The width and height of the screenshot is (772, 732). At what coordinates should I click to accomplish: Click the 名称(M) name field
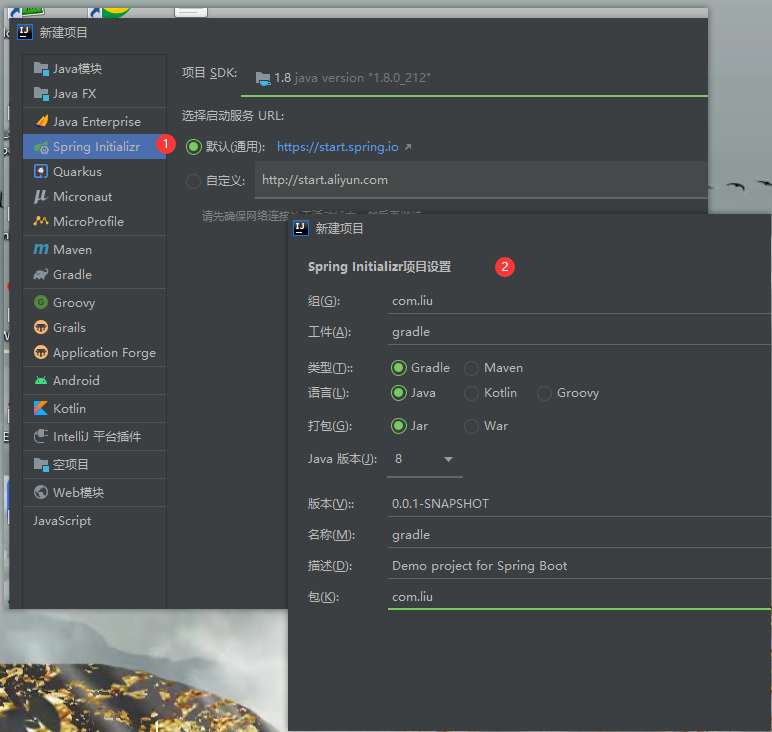click(x=579, y=535)
